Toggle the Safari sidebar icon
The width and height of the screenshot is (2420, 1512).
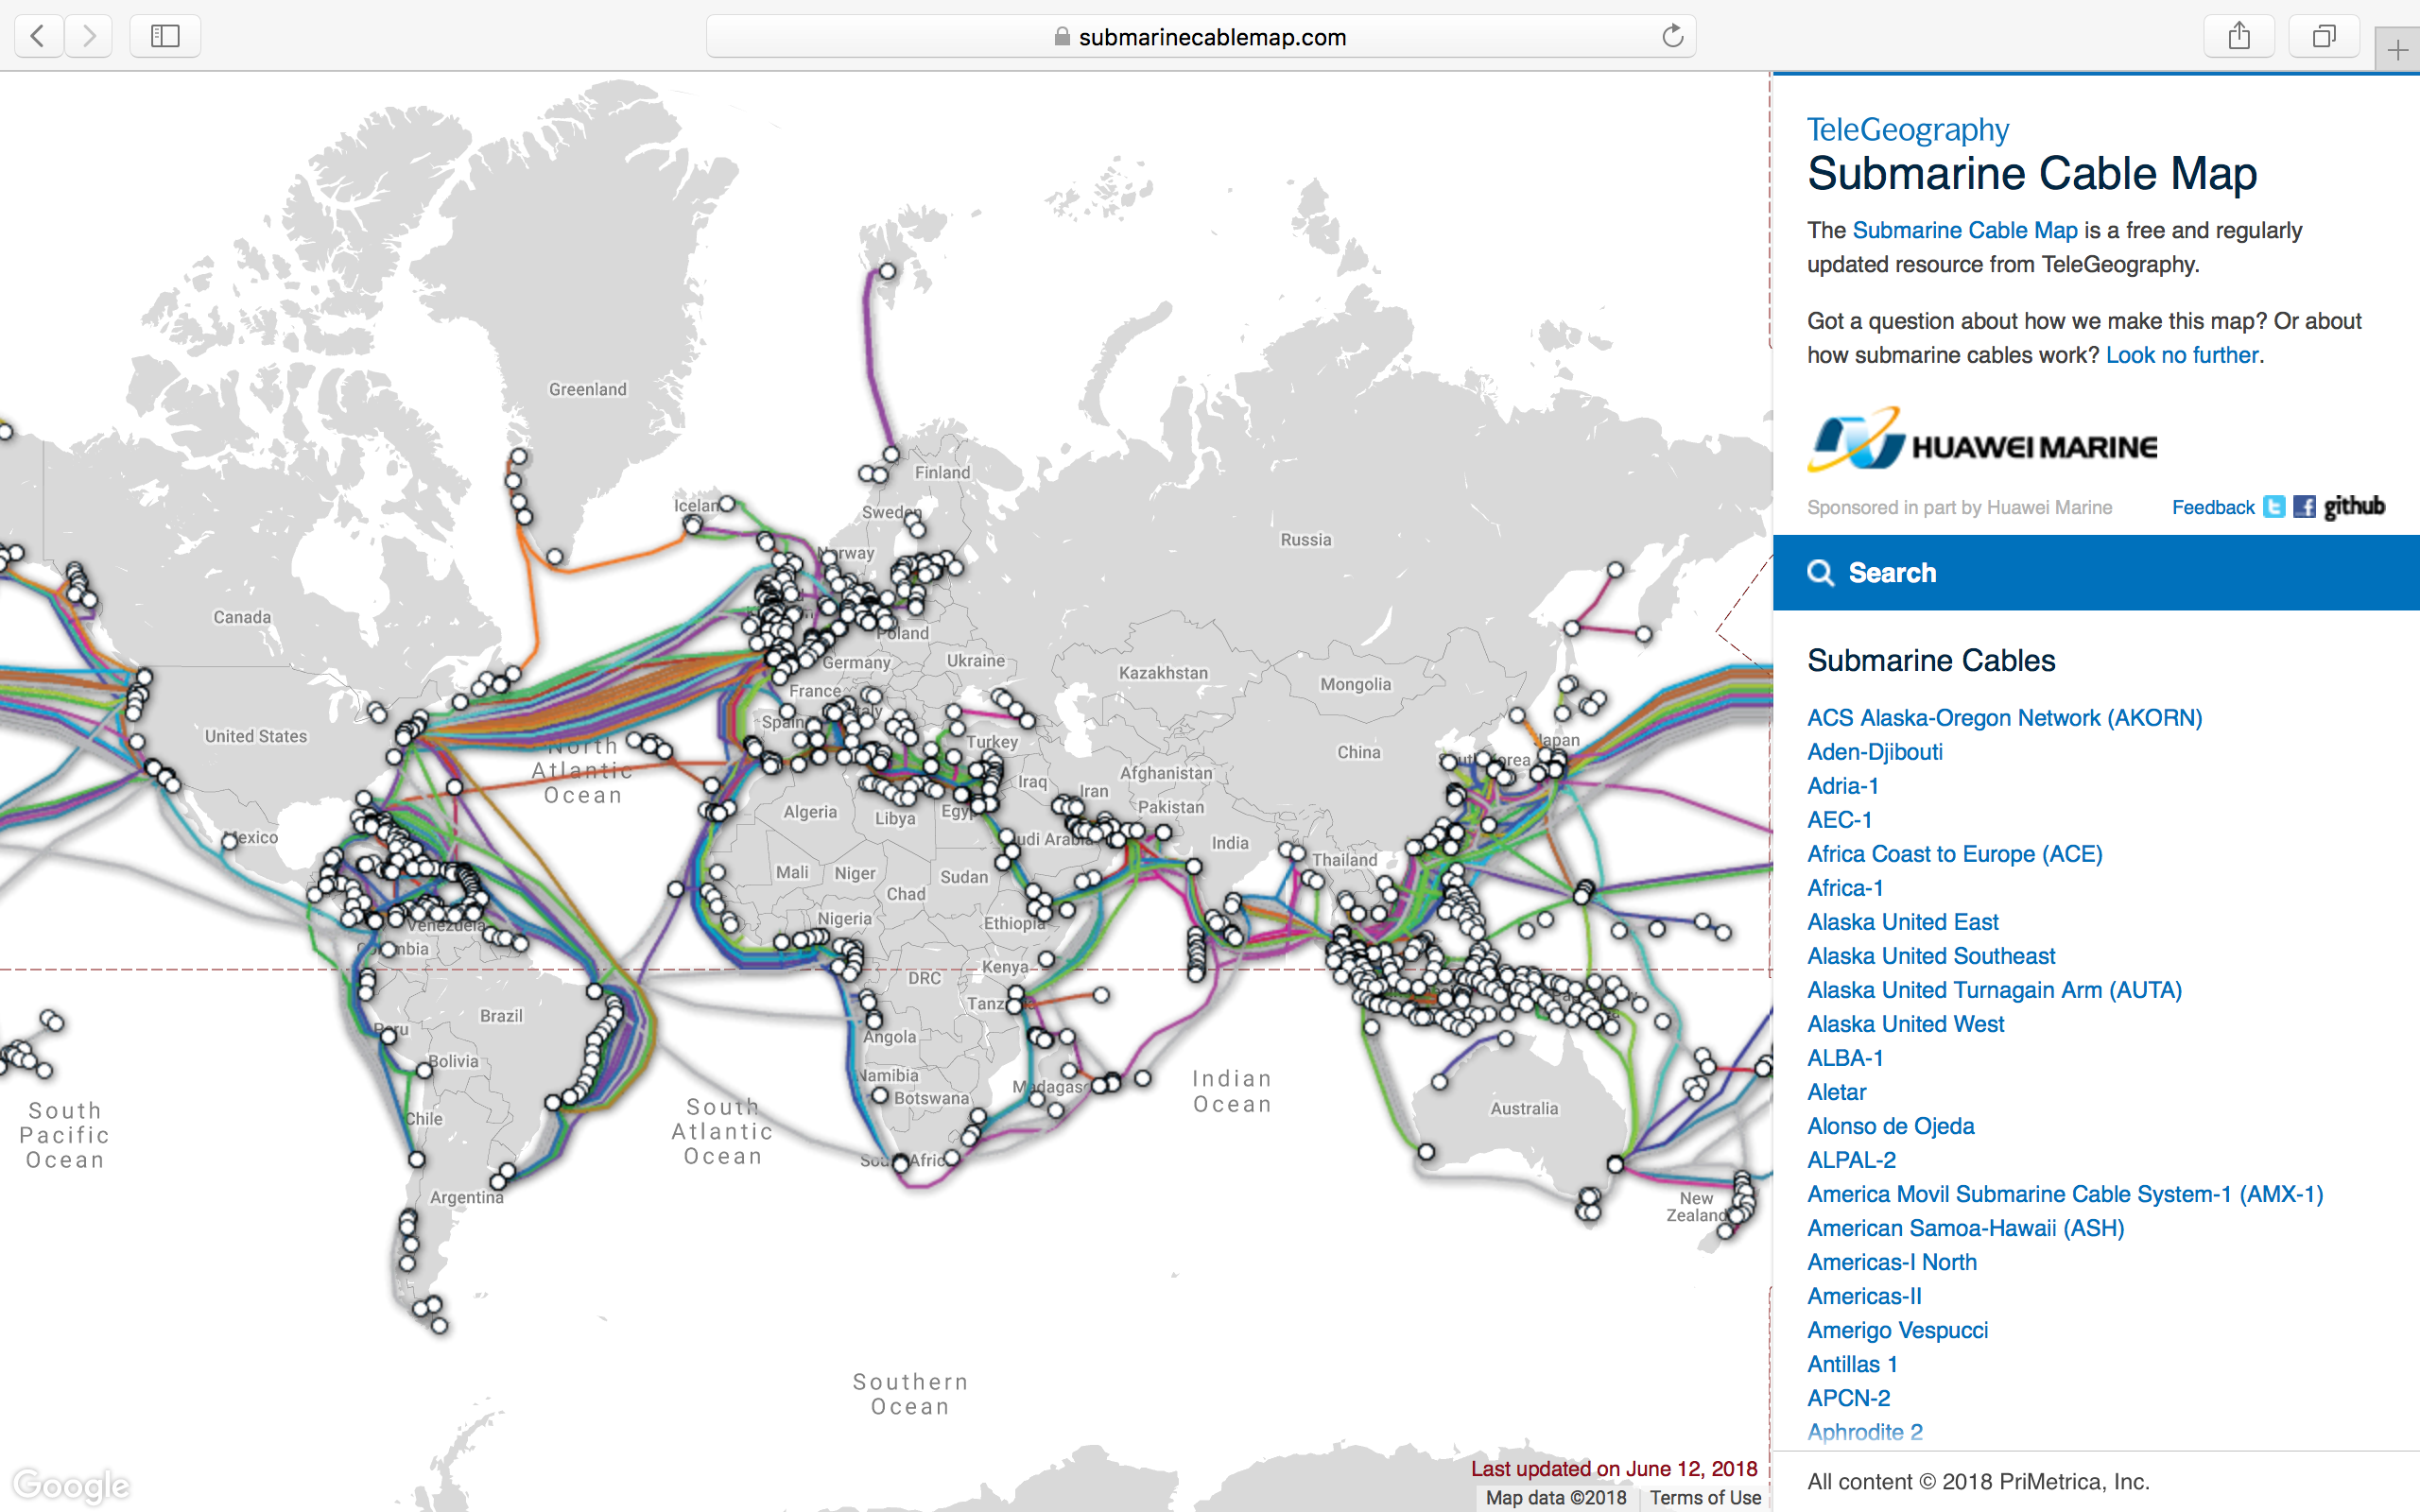(x=165, y=37)
